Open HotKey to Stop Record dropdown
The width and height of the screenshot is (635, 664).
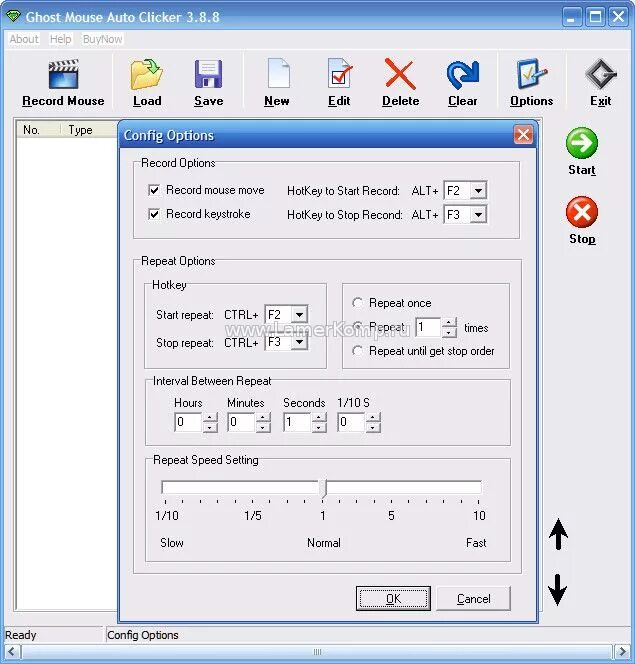point(478,215)
